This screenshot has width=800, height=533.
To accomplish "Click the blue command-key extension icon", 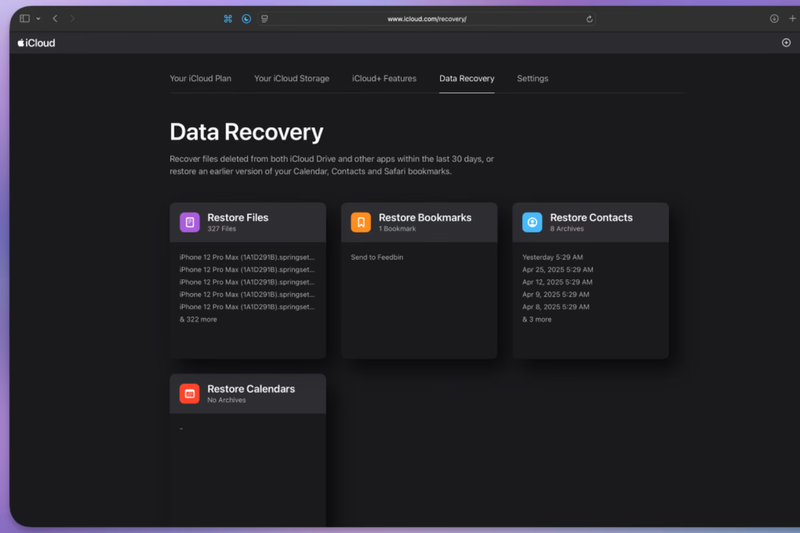I will (228, 19).
